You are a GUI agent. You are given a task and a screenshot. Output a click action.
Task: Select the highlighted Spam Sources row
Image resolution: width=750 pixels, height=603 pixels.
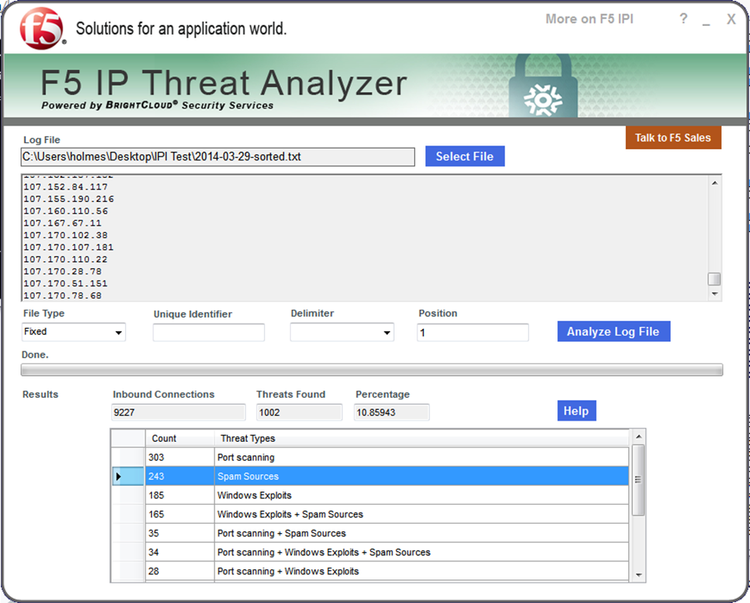[x=370, y=476]
